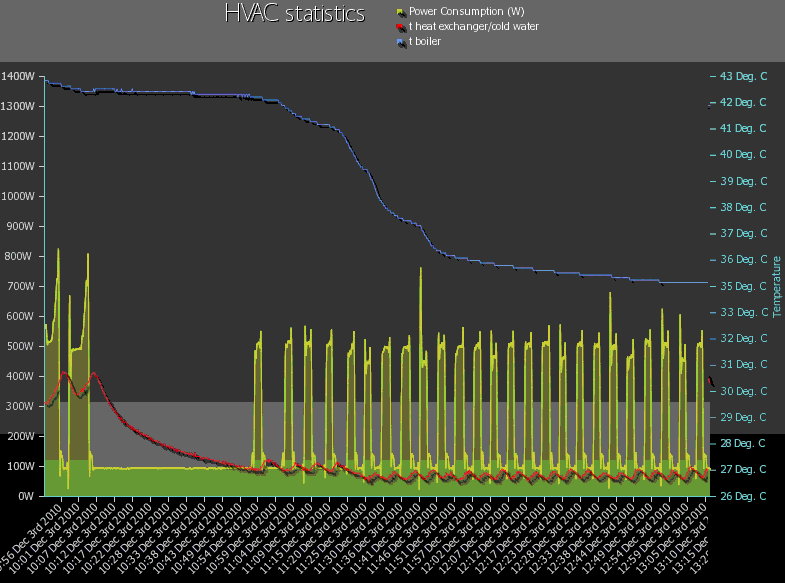Click the HVAC statistics chart title
Image resolution: width=785 pixels, height=583 pixels.
point(295,14)
